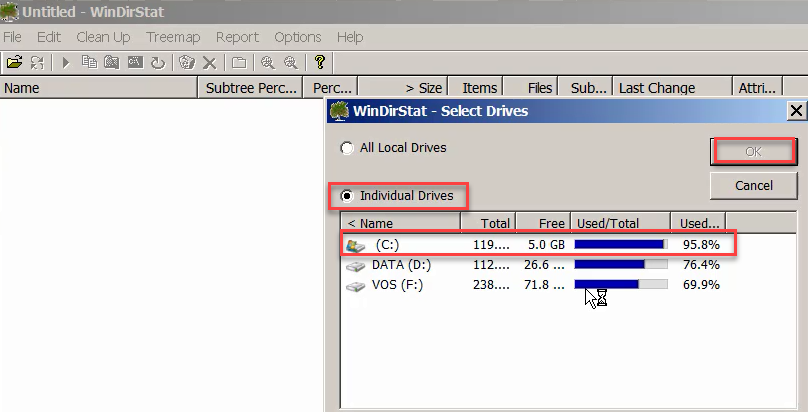The width and height of the screenshot is (808, 412).
Task: Click the Files column header
Action: 531,88
